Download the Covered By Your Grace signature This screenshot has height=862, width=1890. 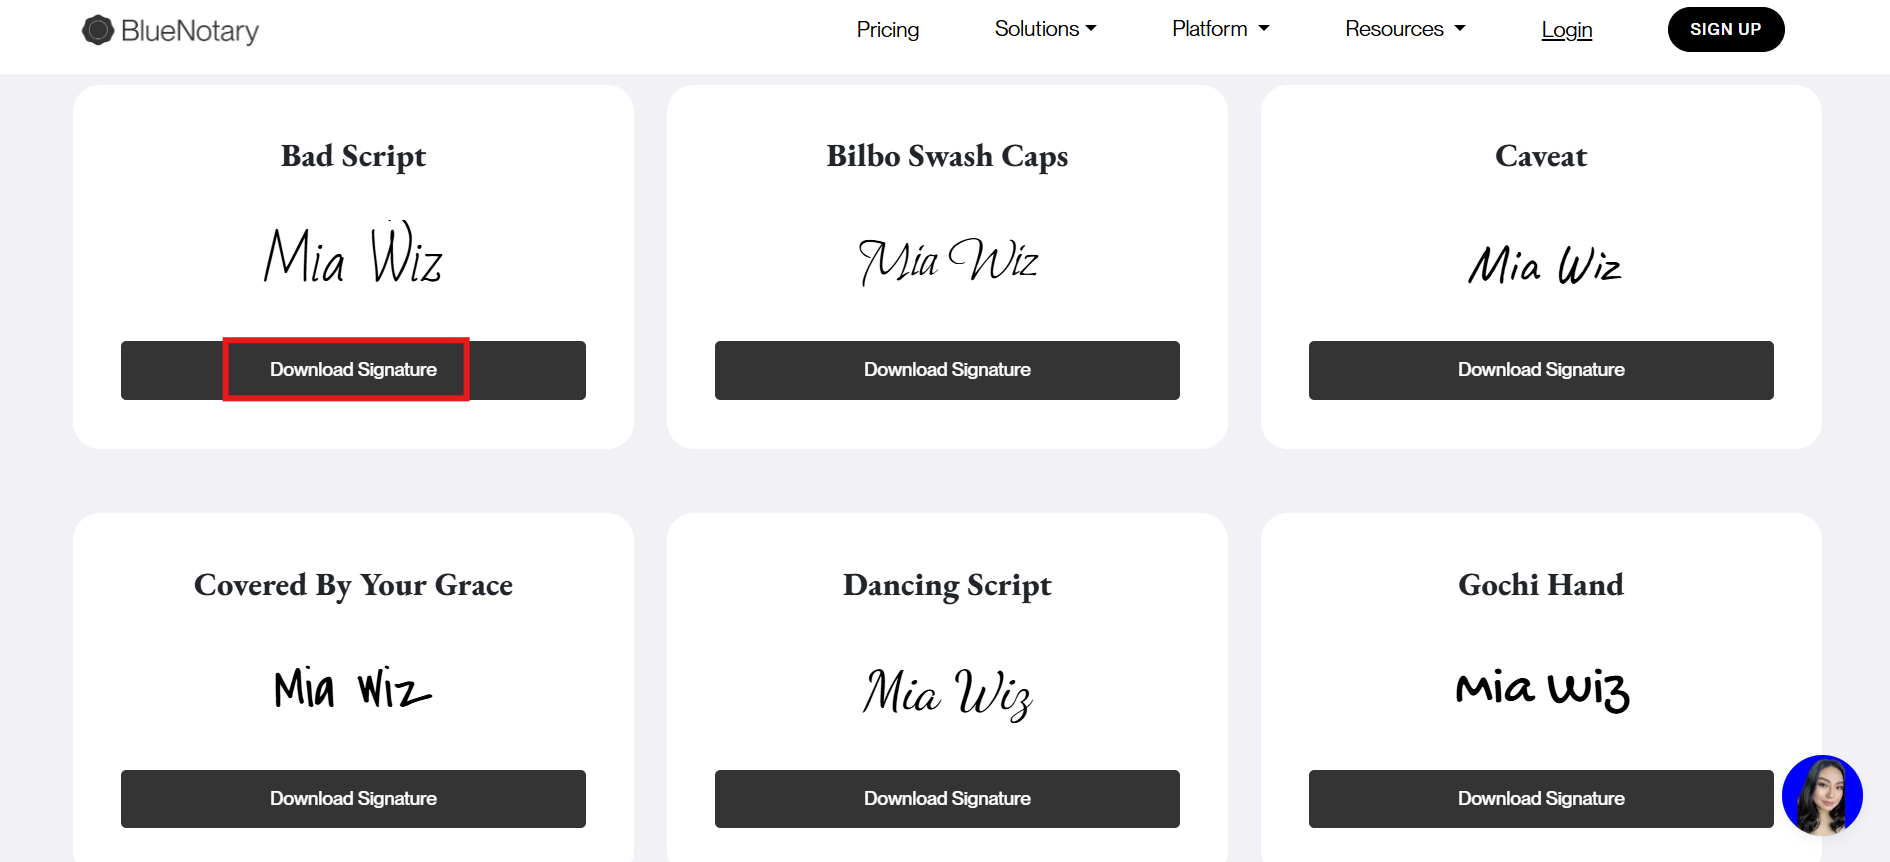pyautogui.click(x=353, y=798)
